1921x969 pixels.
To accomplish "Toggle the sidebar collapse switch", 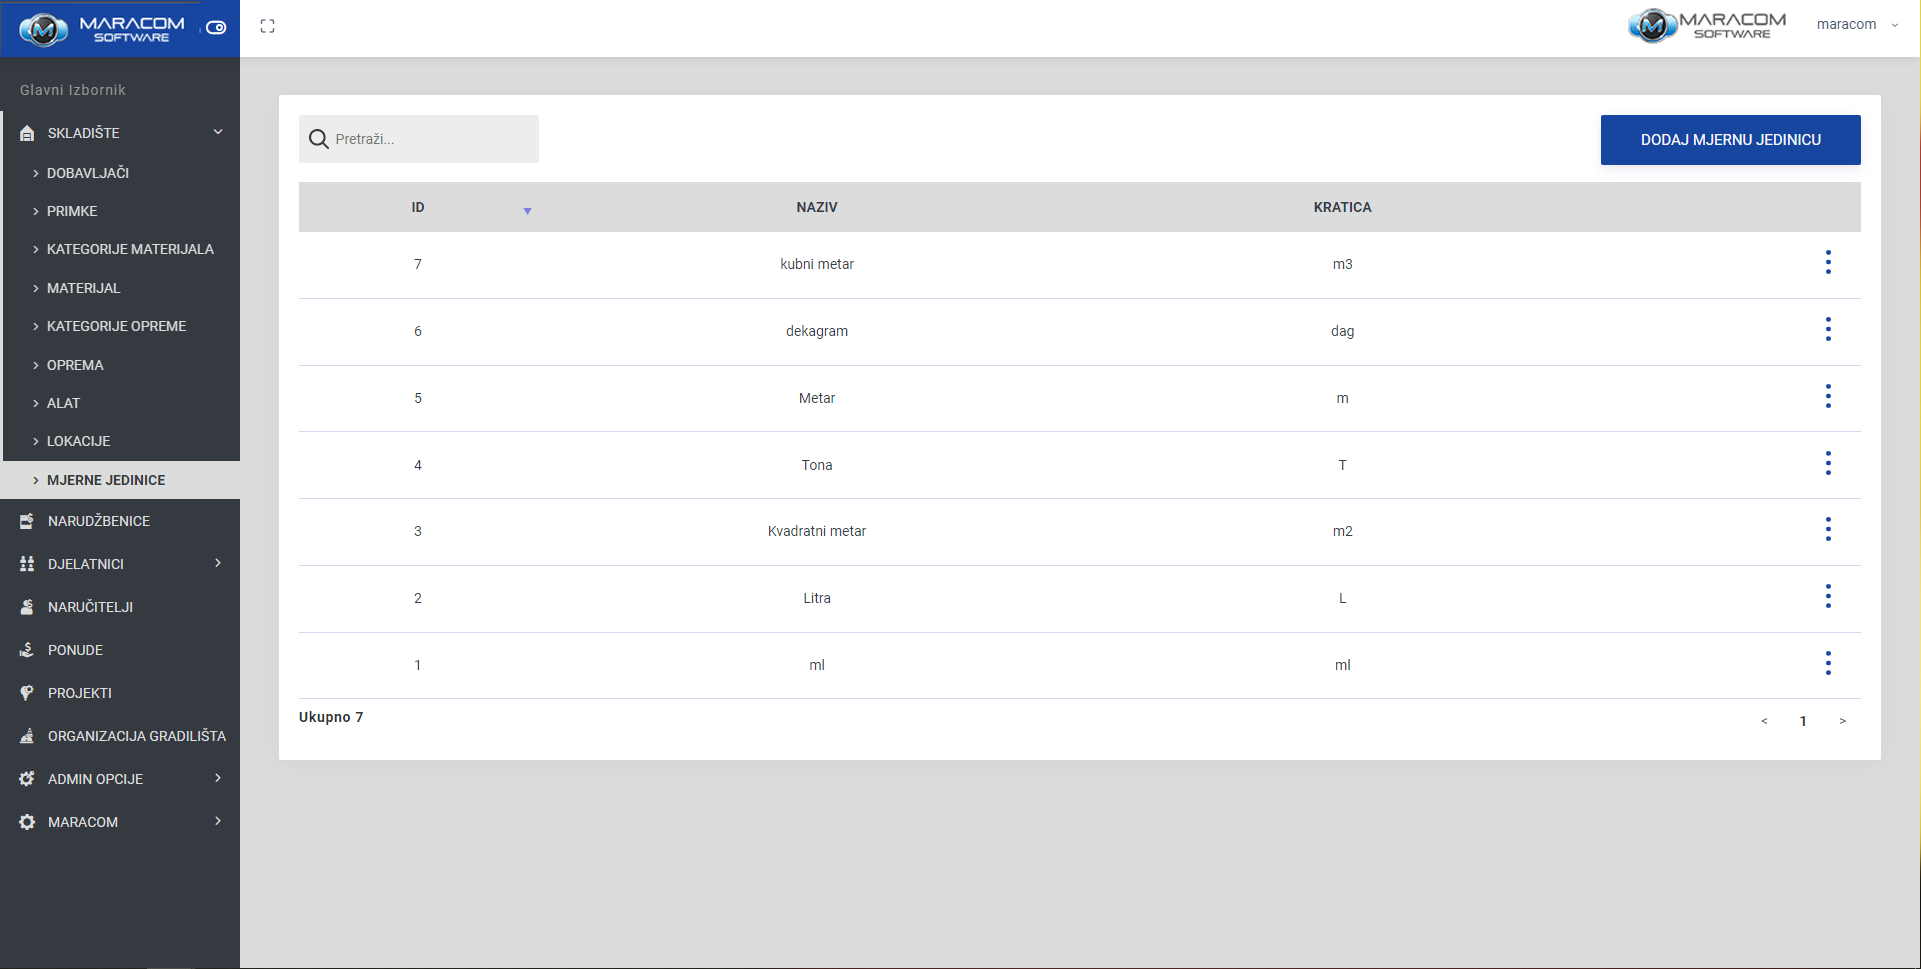I will point(216,28).
